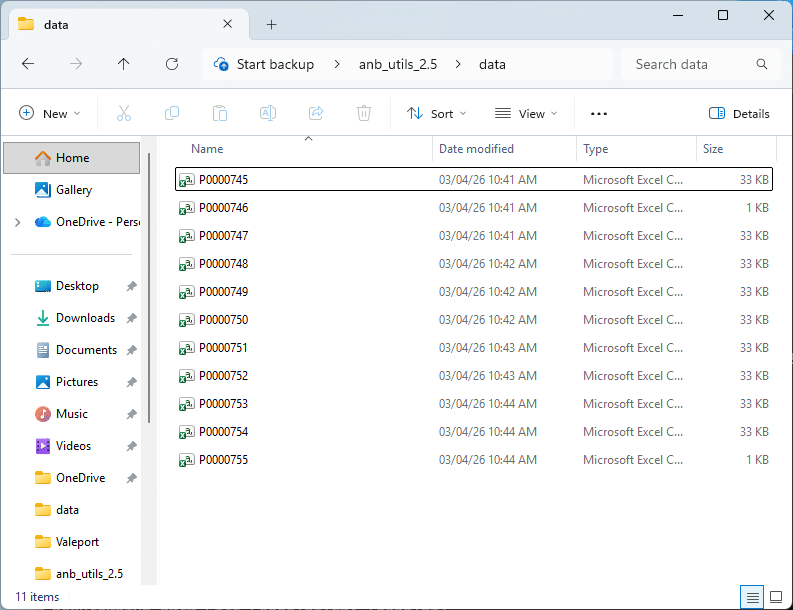Expand the OneDrive tree node
This screenshot has width=793, height=610.
17,222
